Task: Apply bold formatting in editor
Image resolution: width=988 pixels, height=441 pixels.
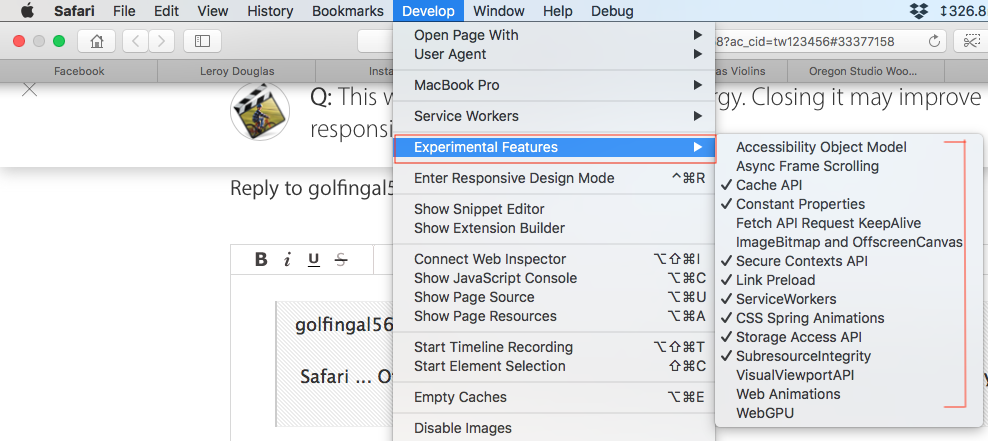Action: pyautogui.click(x=261, y=260)
